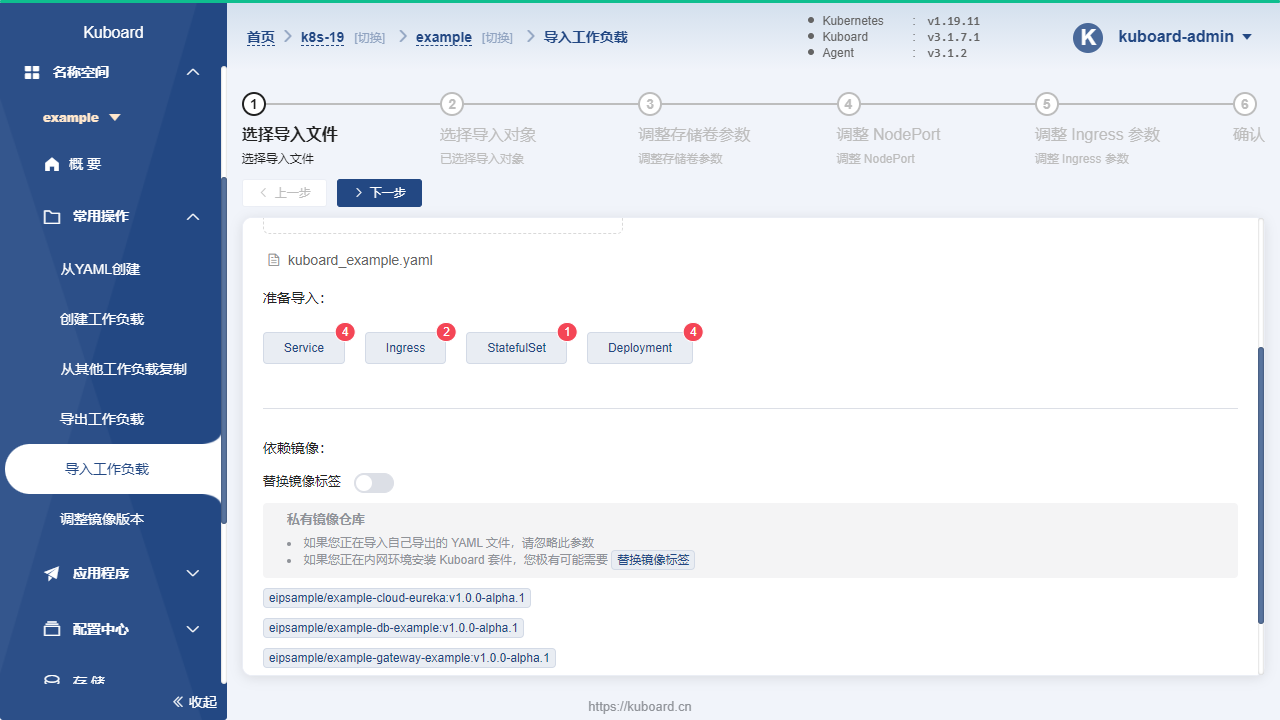This screenshot has width=1280, height=720.
Task: Click the Ingress import button
Action: click(x=405, y=348)
